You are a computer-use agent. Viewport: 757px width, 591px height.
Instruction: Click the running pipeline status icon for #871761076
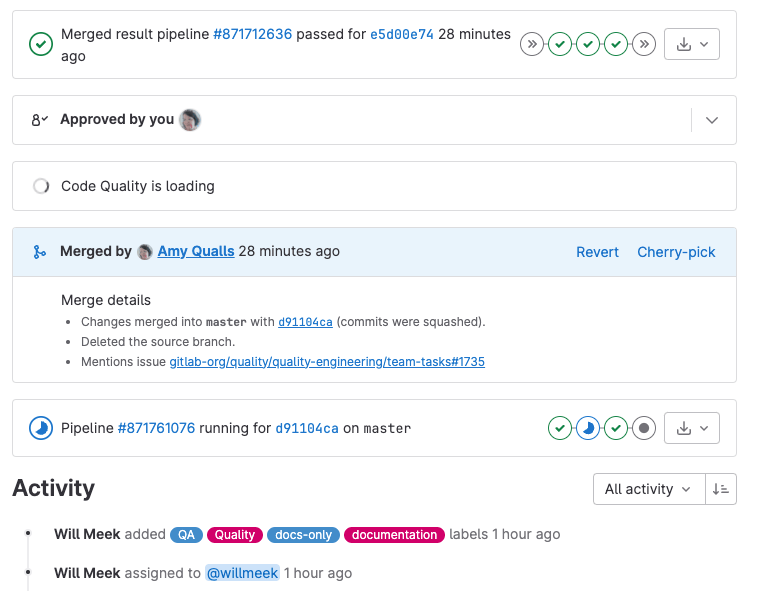[x=41, y=428]
